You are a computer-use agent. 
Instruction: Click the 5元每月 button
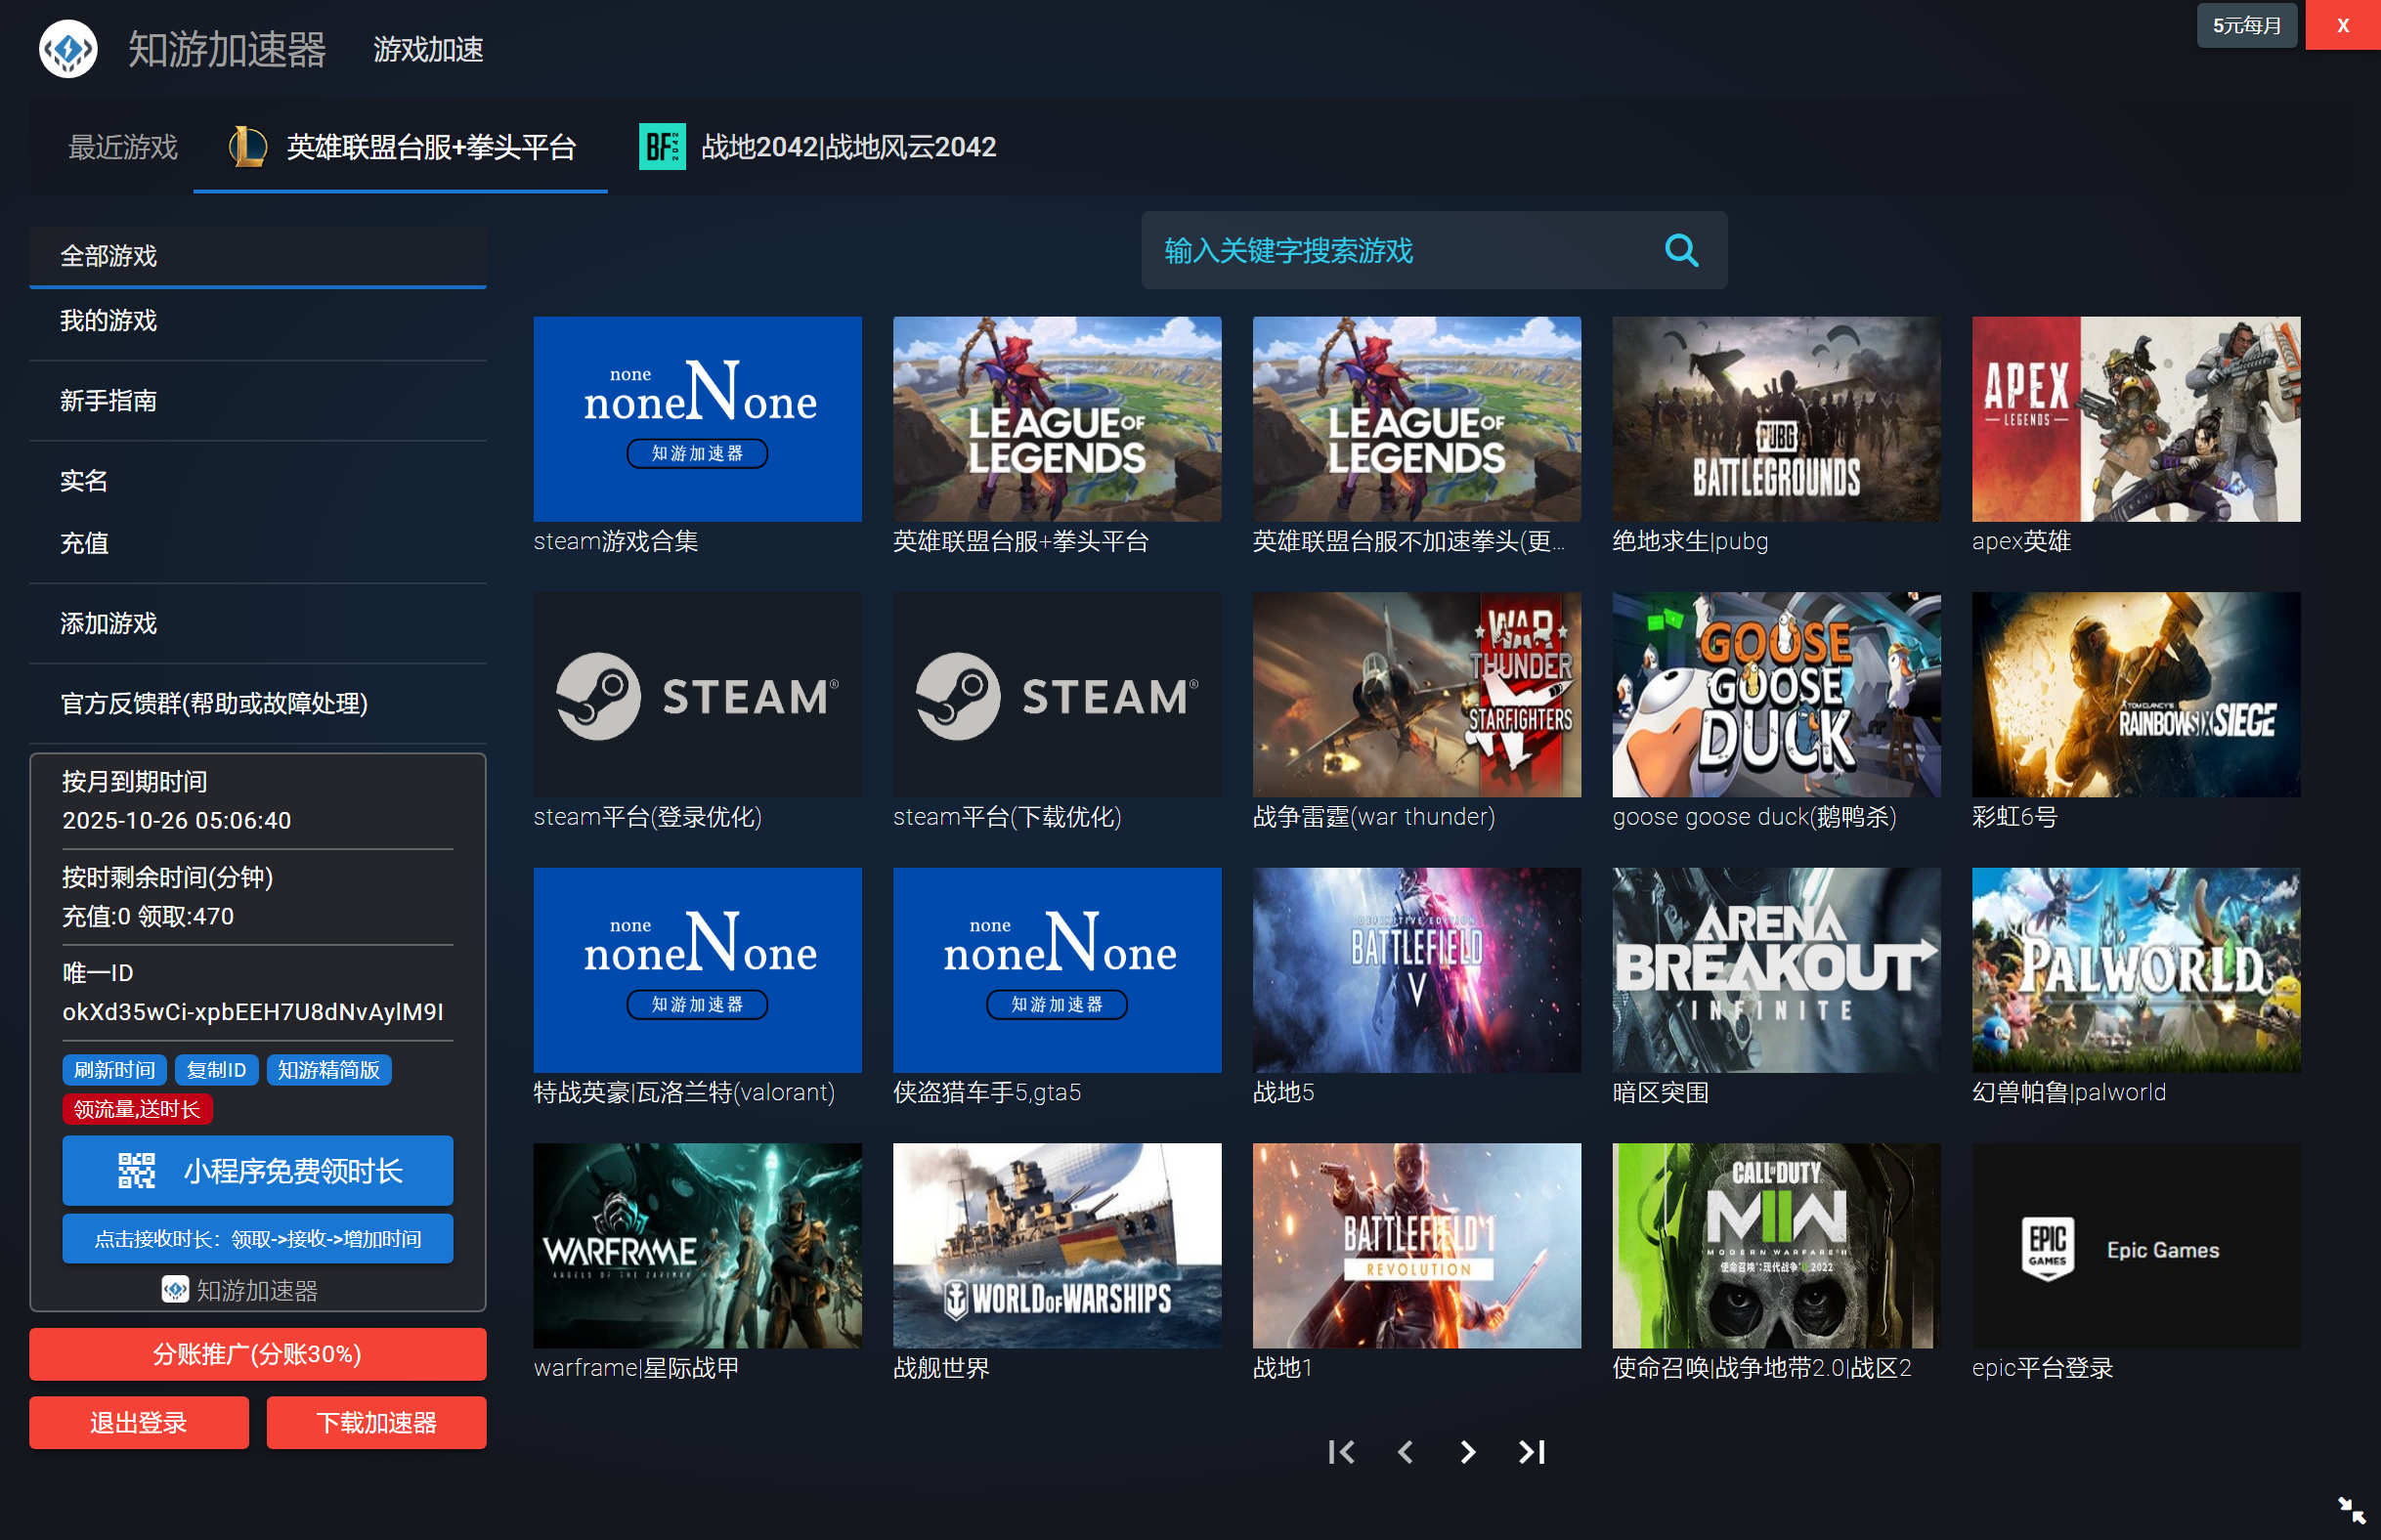click(2245, 25)
